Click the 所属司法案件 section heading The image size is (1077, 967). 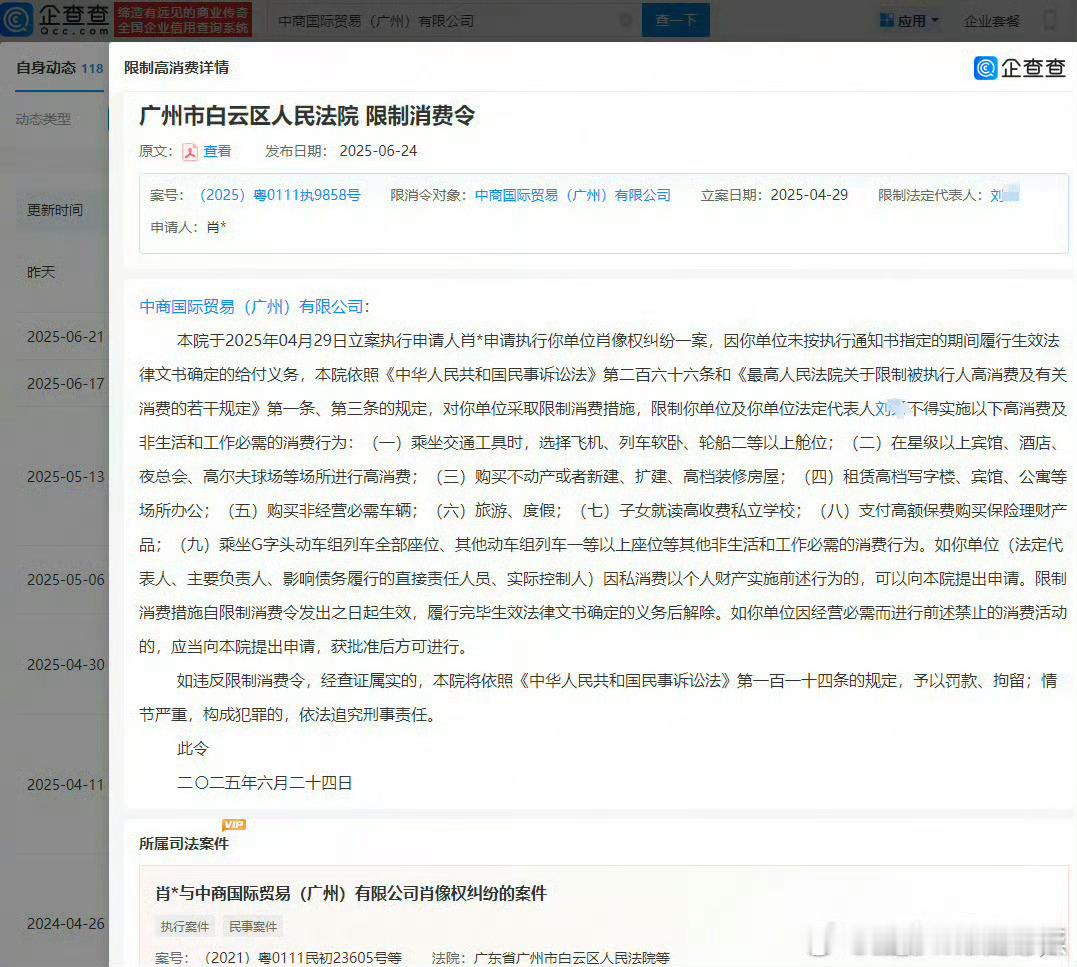[183, 843]
